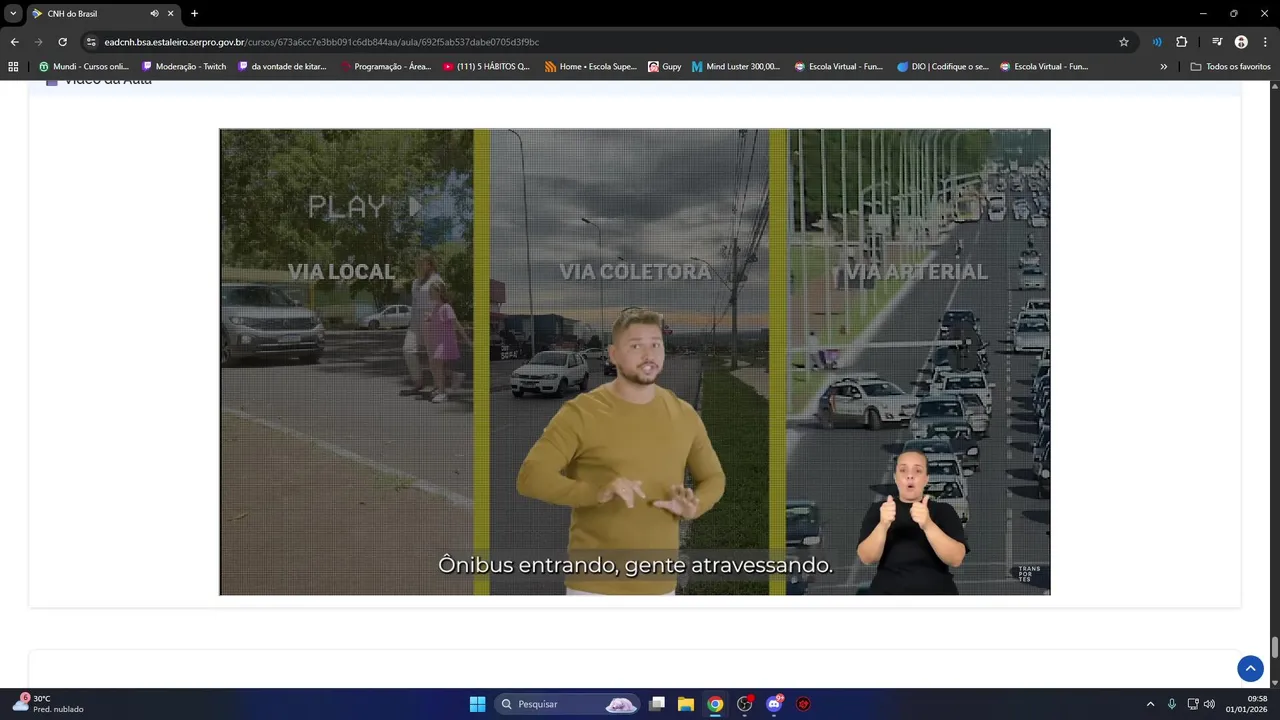The height and width of the screenshot is (720, 1280).
Task: Go back using the browser back arrow
Action: tap(14, 42)
